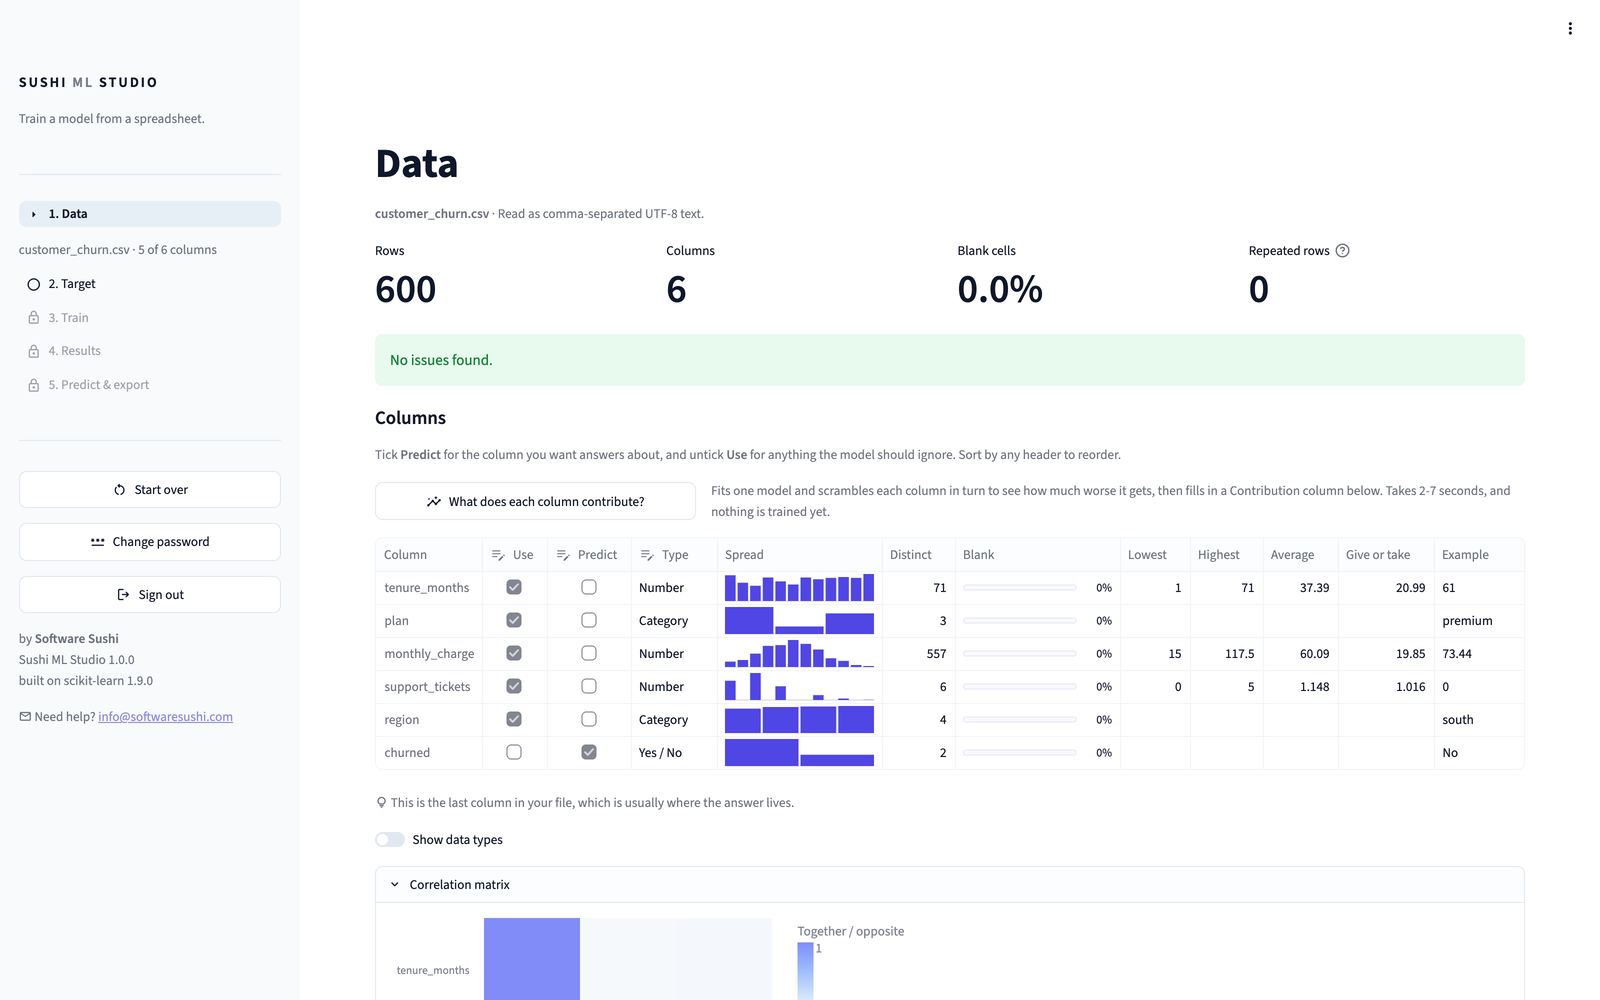Select the 5. Predict & export step
The height and width of the screenshot is (1000, 1600).
tap(150, 385)
